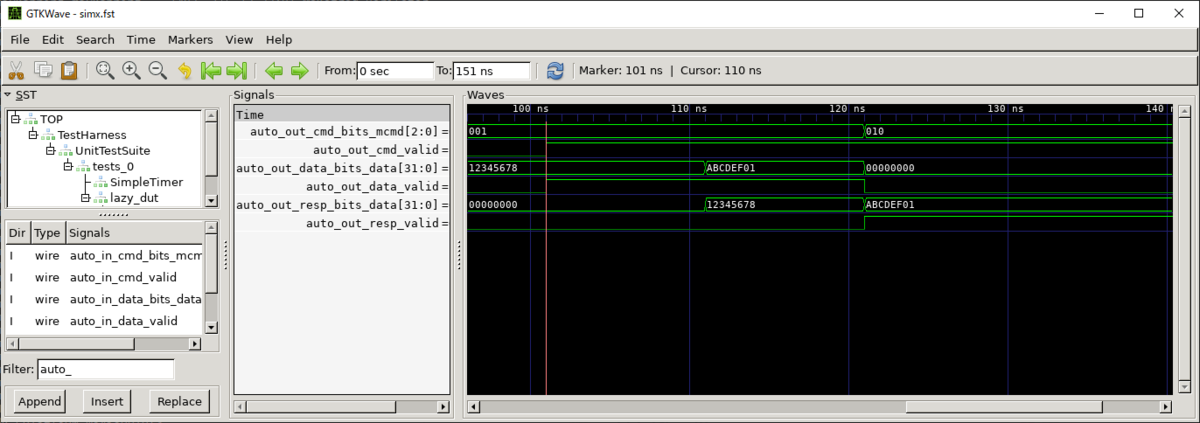Select the lazy_dut tree item

coord(134,198)
